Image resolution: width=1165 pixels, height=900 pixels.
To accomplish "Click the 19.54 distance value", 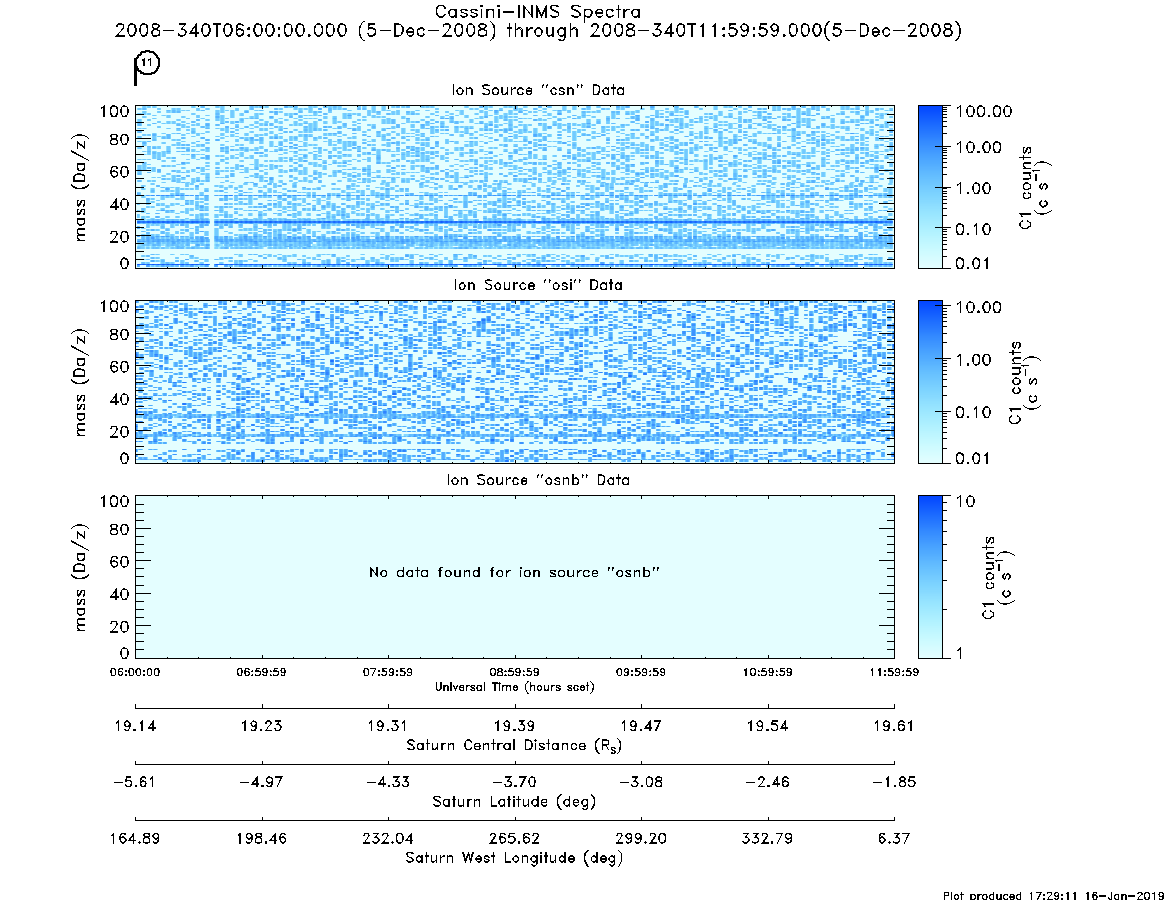I will [x=768, y=726].
